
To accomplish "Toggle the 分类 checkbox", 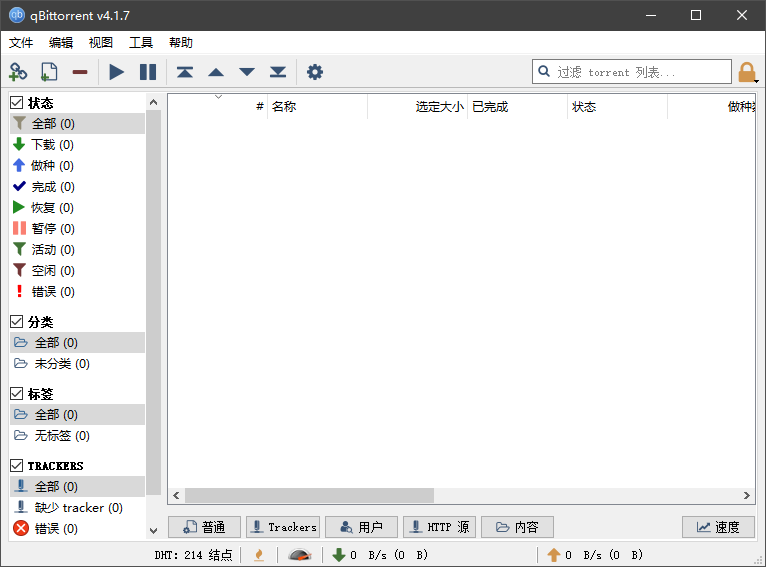I will [17, 322].
